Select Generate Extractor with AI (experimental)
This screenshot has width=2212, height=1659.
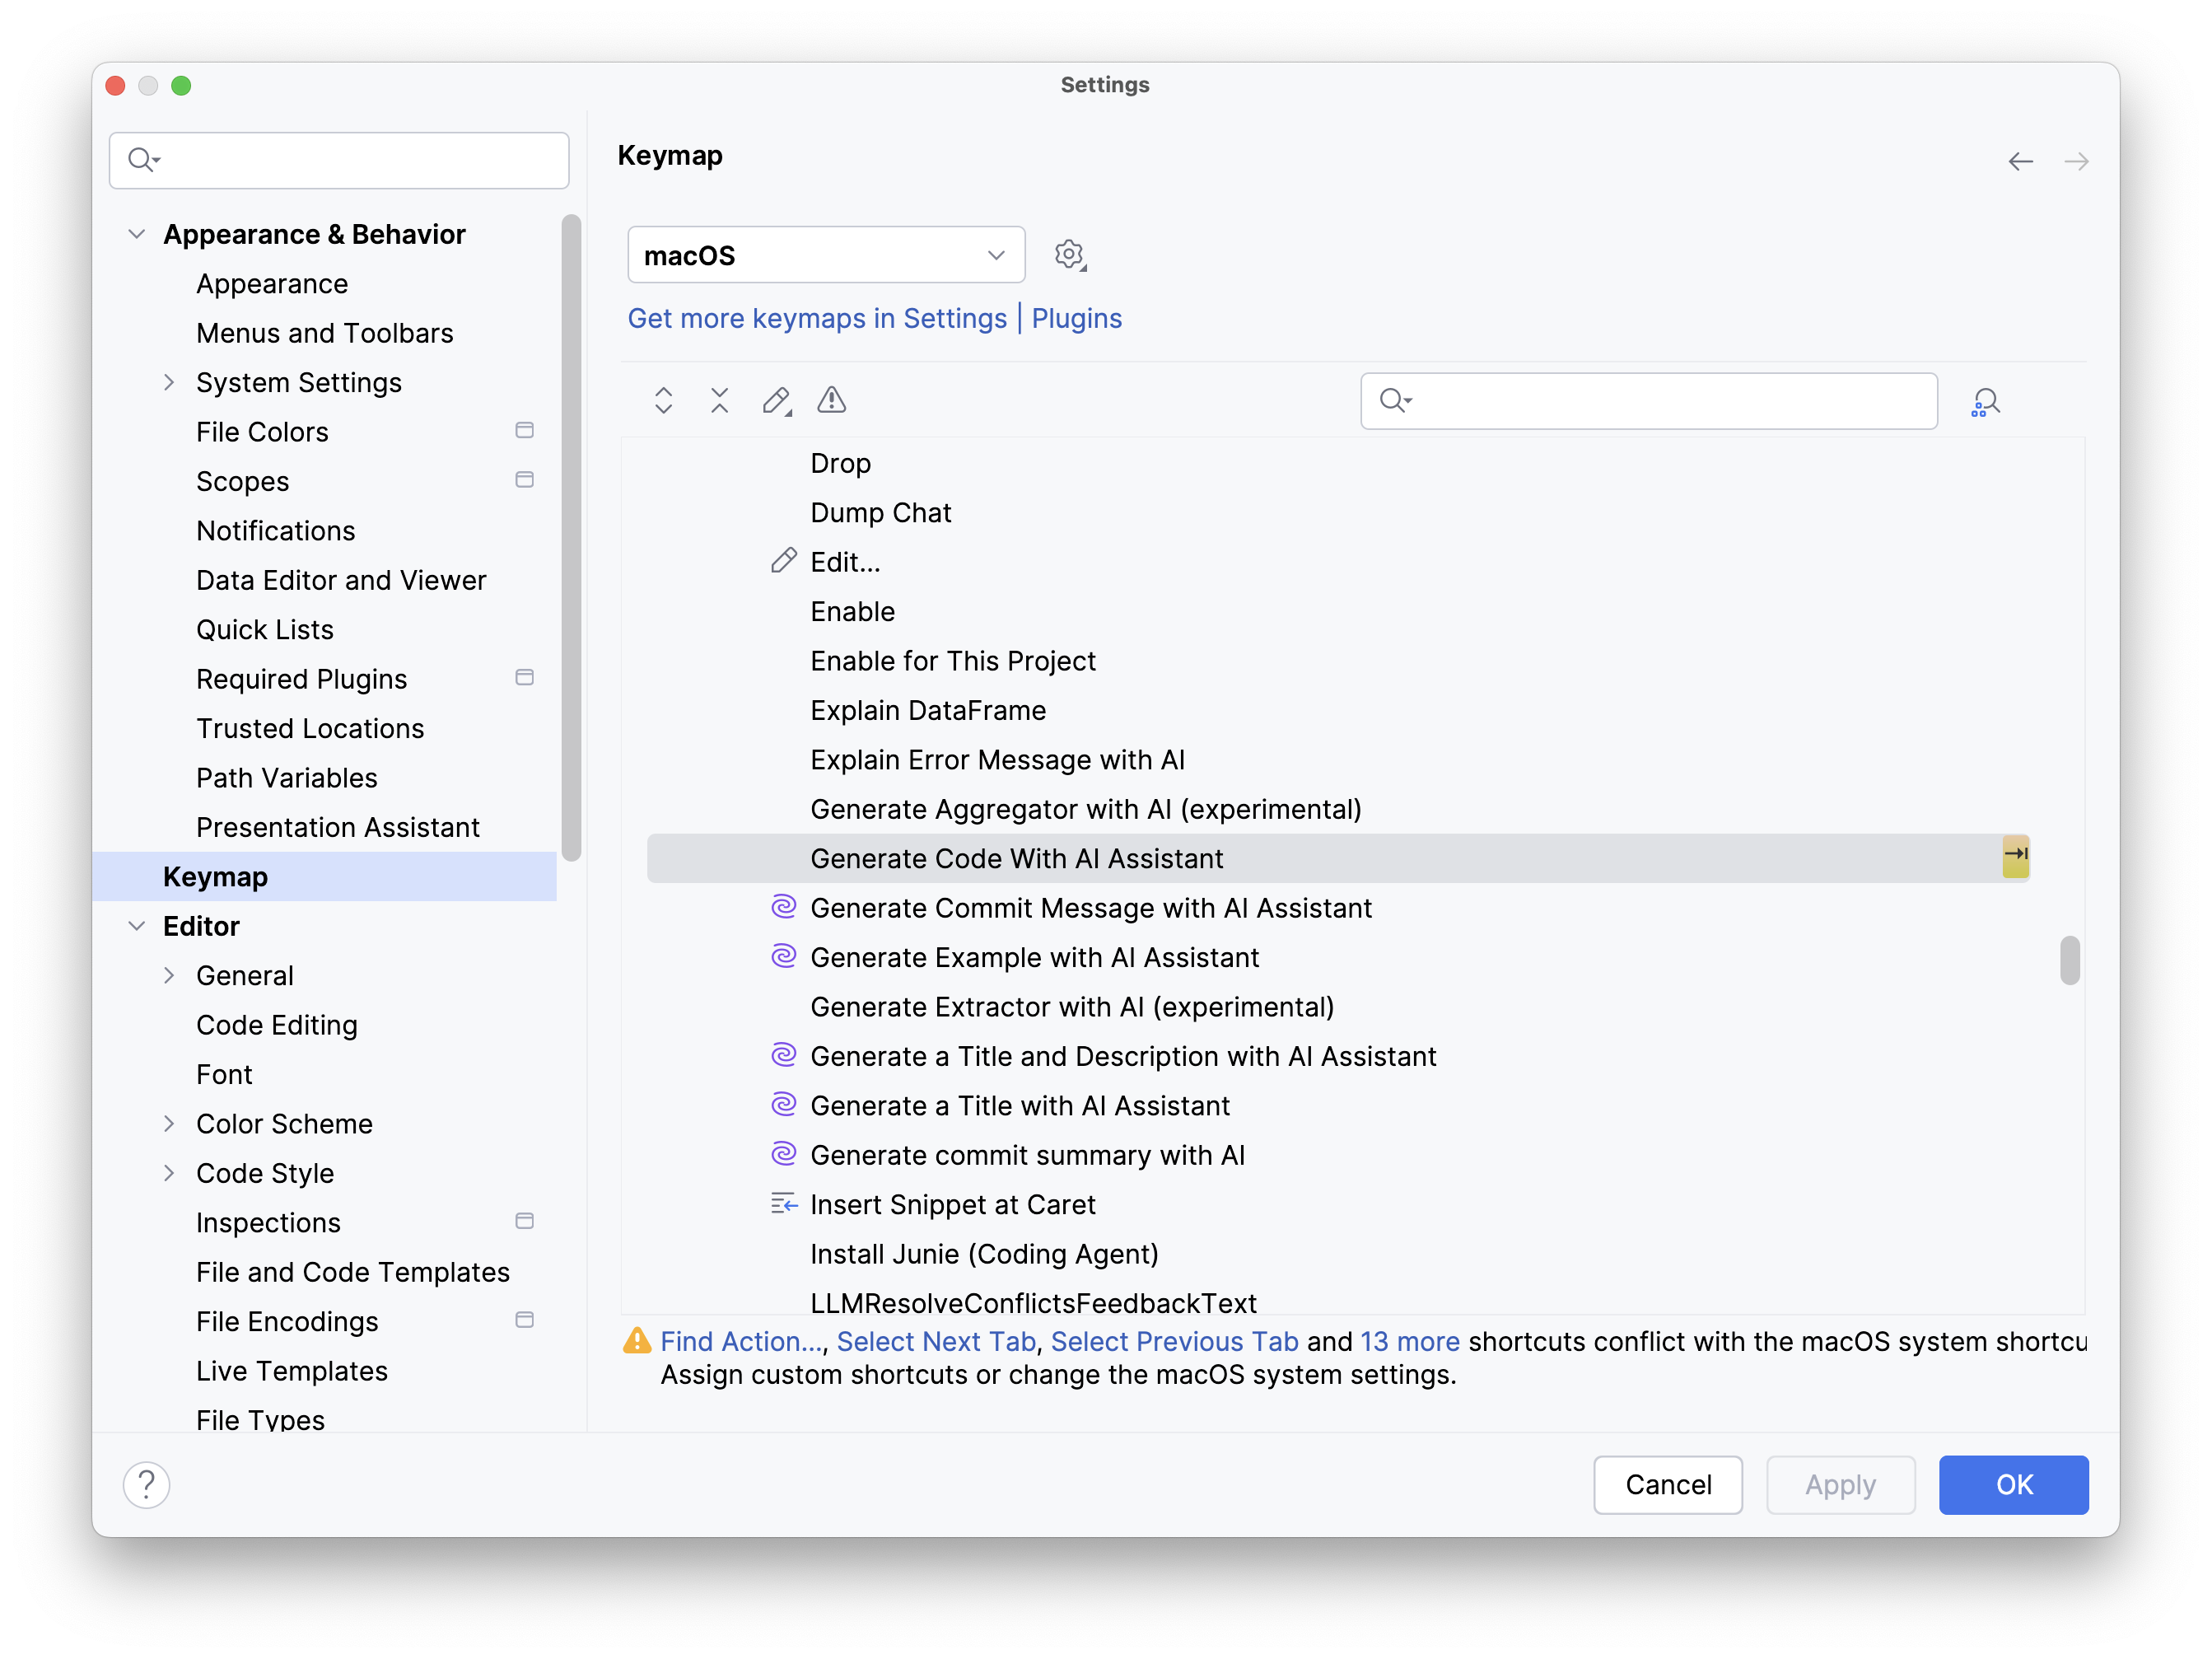click(1072, 1007)
